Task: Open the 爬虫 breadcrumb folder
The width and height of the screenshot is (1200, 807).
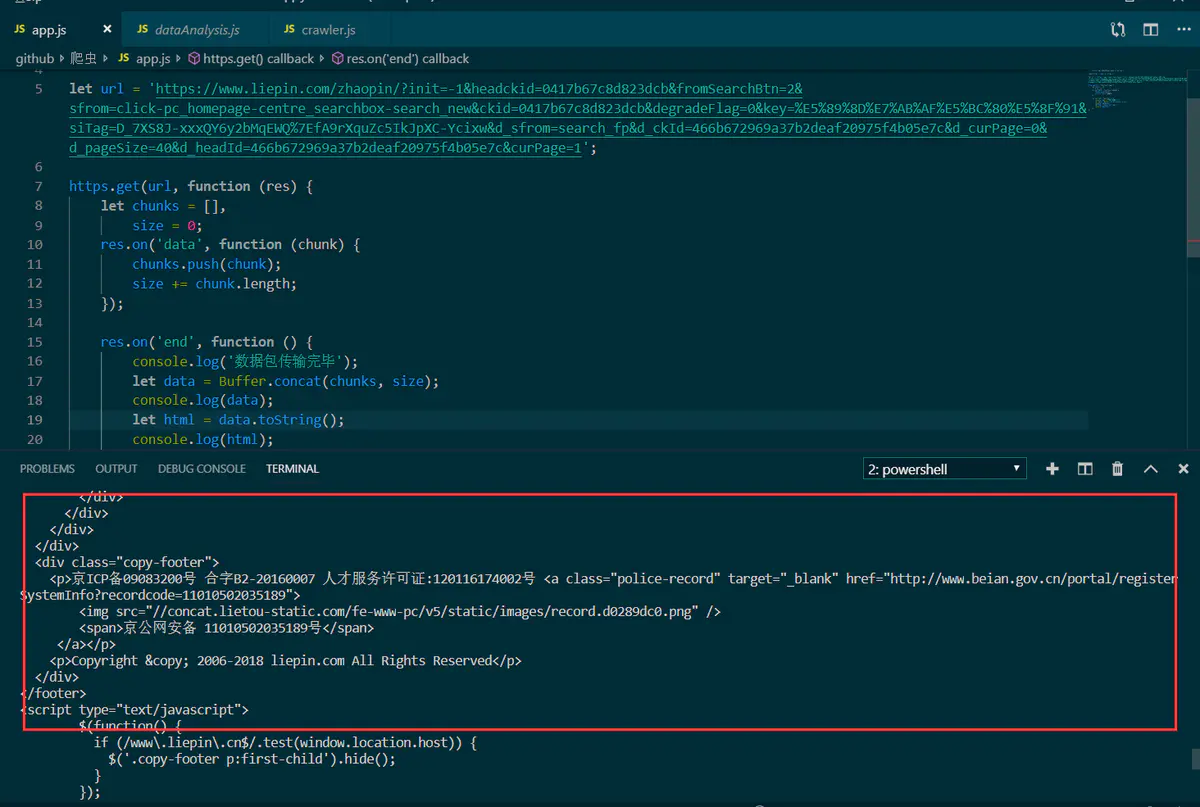Action: [x=84, y=59]
